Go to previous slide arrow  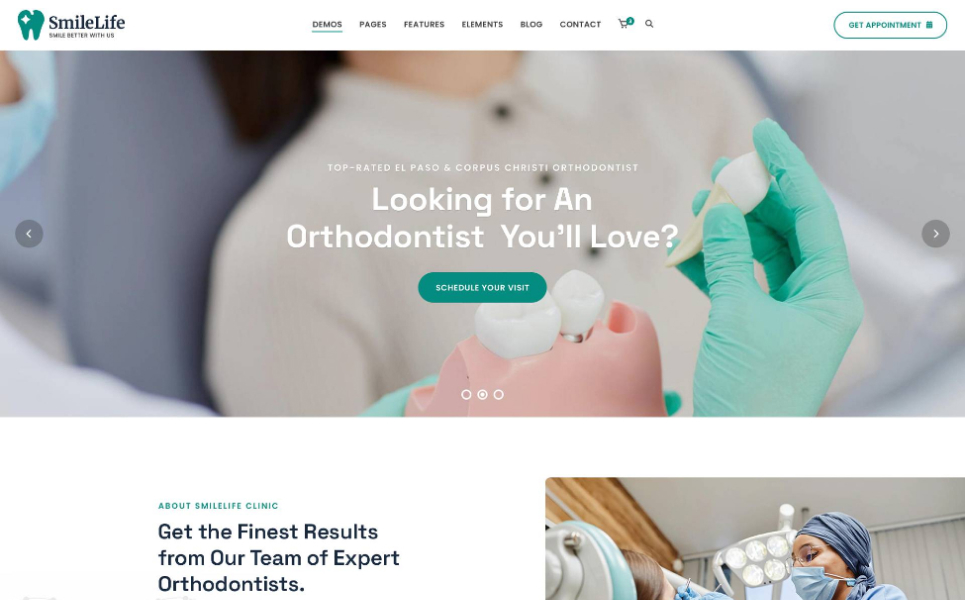tap(29, 234)
